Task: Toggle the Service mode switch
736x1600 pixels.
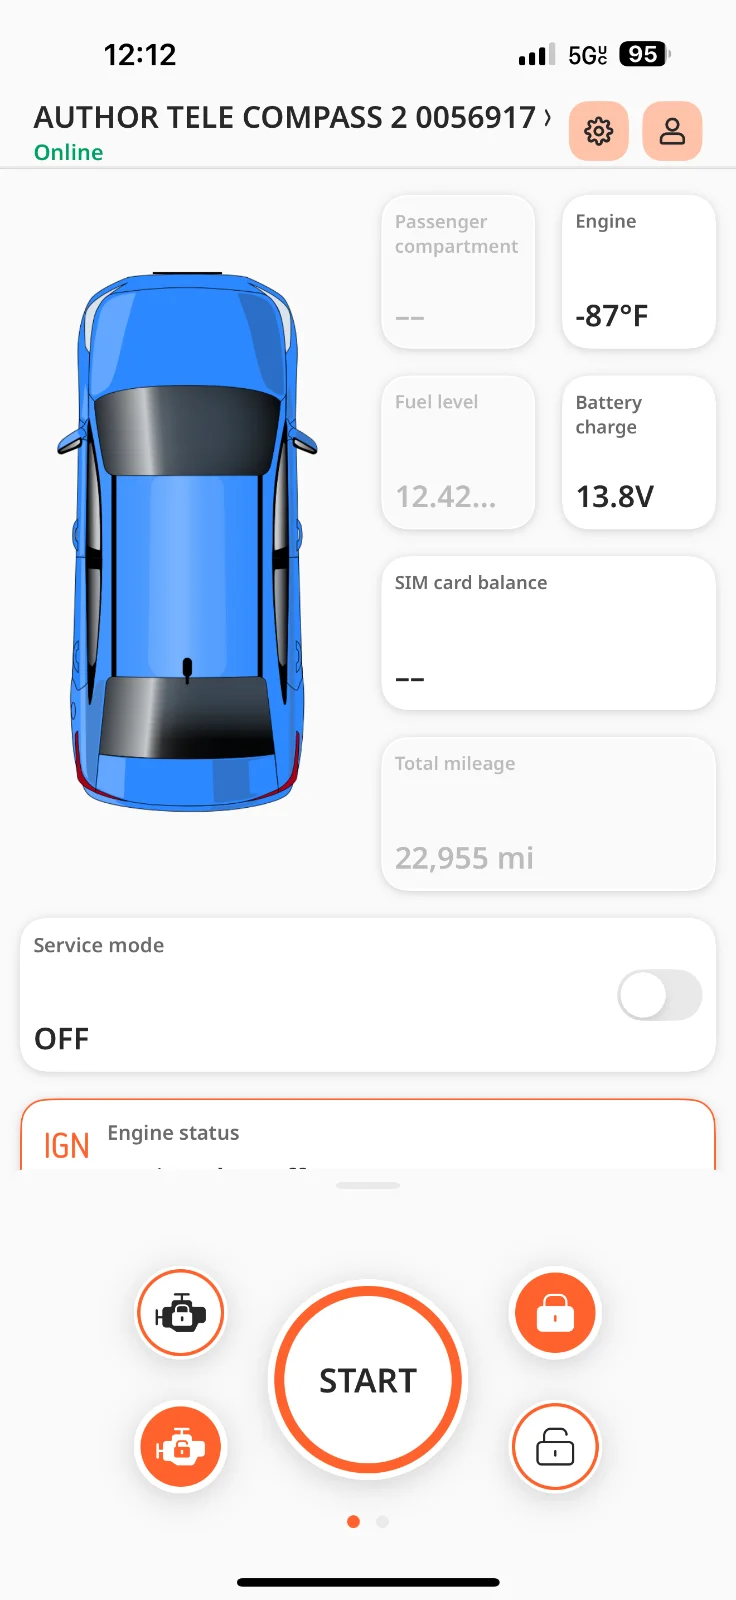Action: point(659,995)
